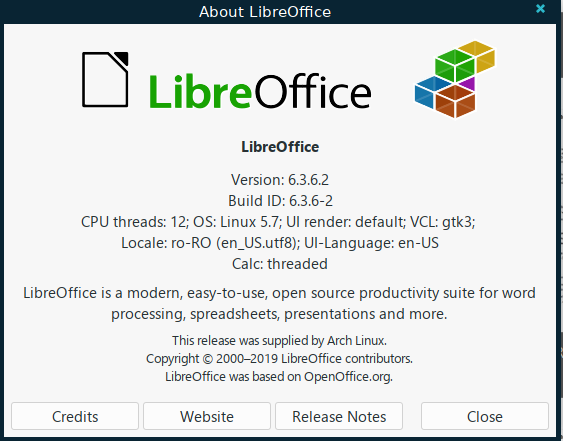563x441 pixels.
Task: Click the colored cubes icon
Action: click(x=455, y=79)
